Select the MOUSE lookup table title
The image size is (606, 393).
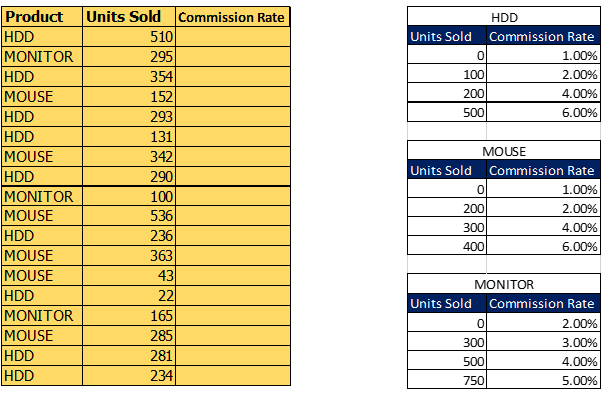[504, 151]
